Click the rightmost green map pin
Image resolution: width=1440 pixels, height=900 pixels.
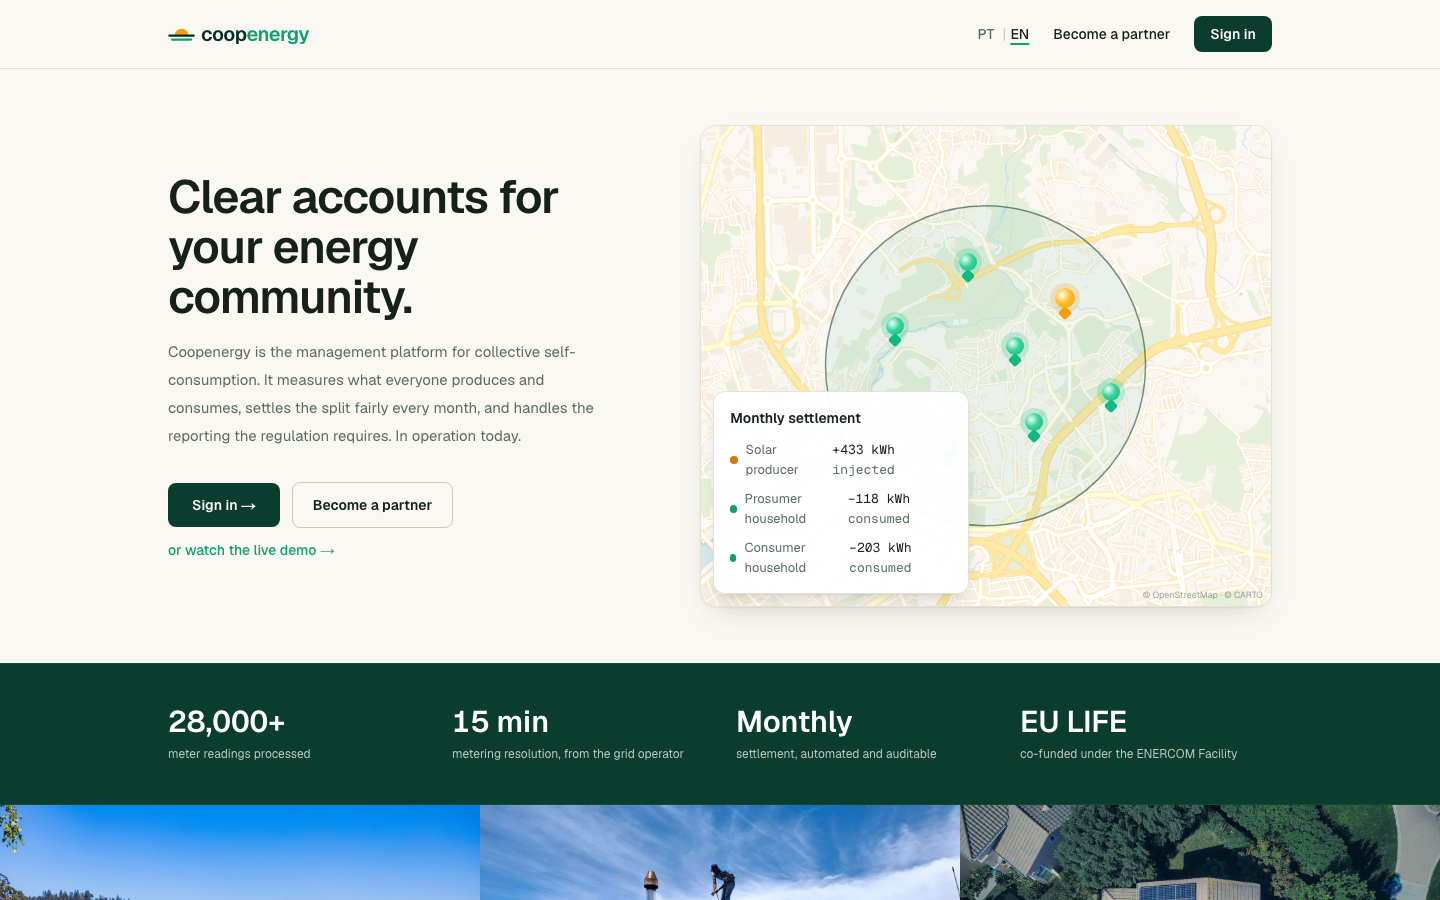(x=1110, y=396)
